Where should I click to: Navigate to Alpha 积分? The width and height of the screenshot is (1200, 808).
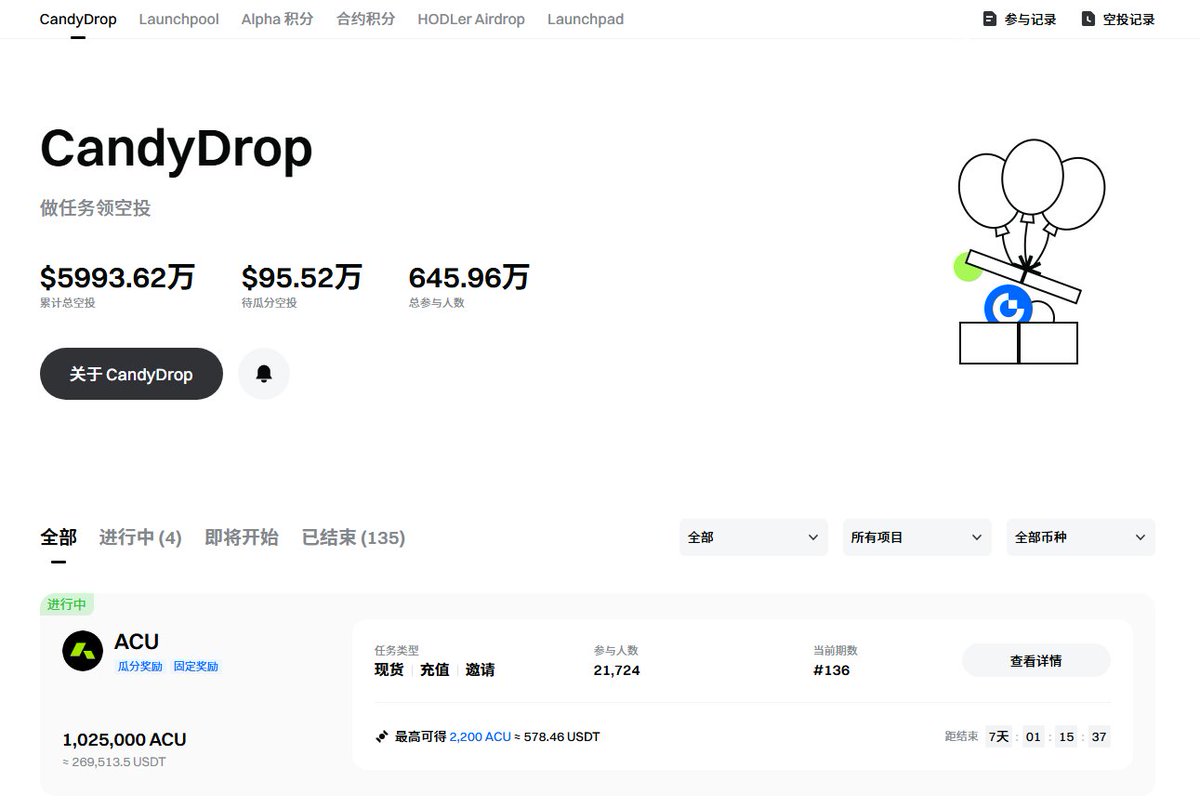(277, 18)
